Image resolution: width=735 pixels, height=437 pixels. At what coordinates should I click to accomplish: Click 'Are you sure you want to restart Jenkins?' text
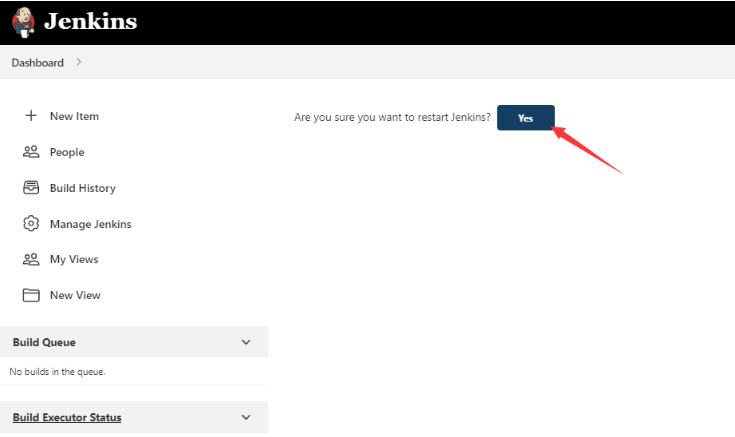pos(392,117)
